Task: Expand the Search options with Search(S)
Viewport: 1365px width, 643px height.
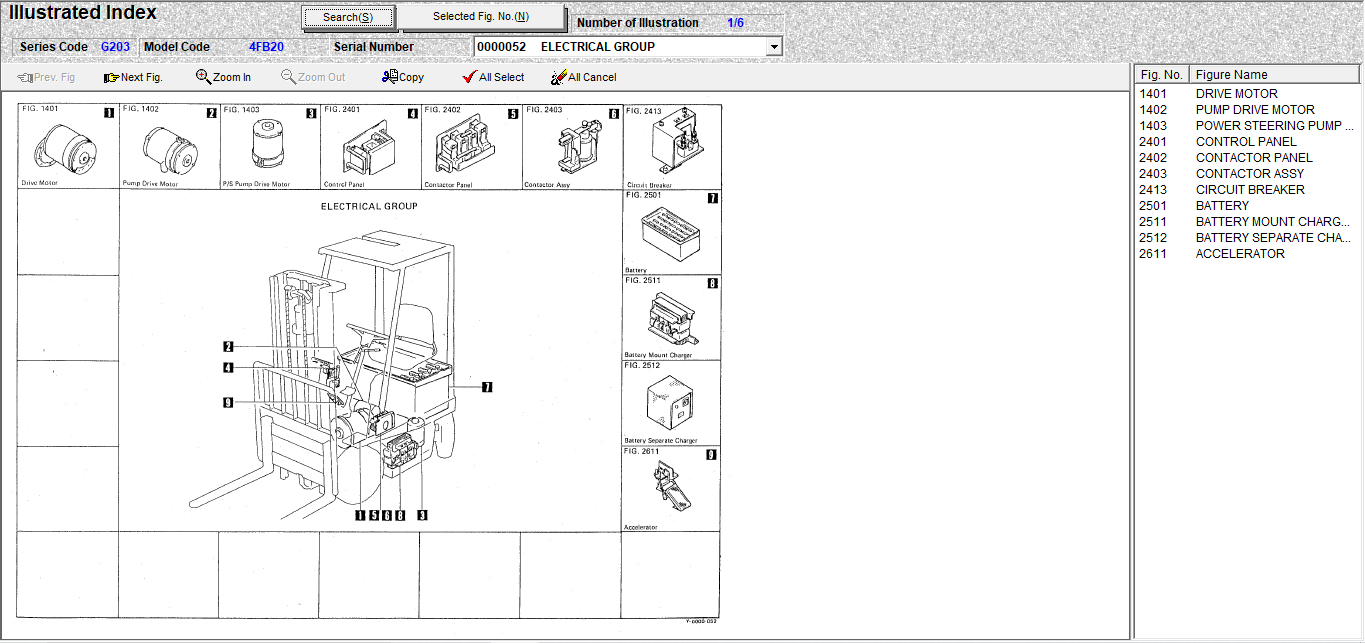Action: pos(347,17)
